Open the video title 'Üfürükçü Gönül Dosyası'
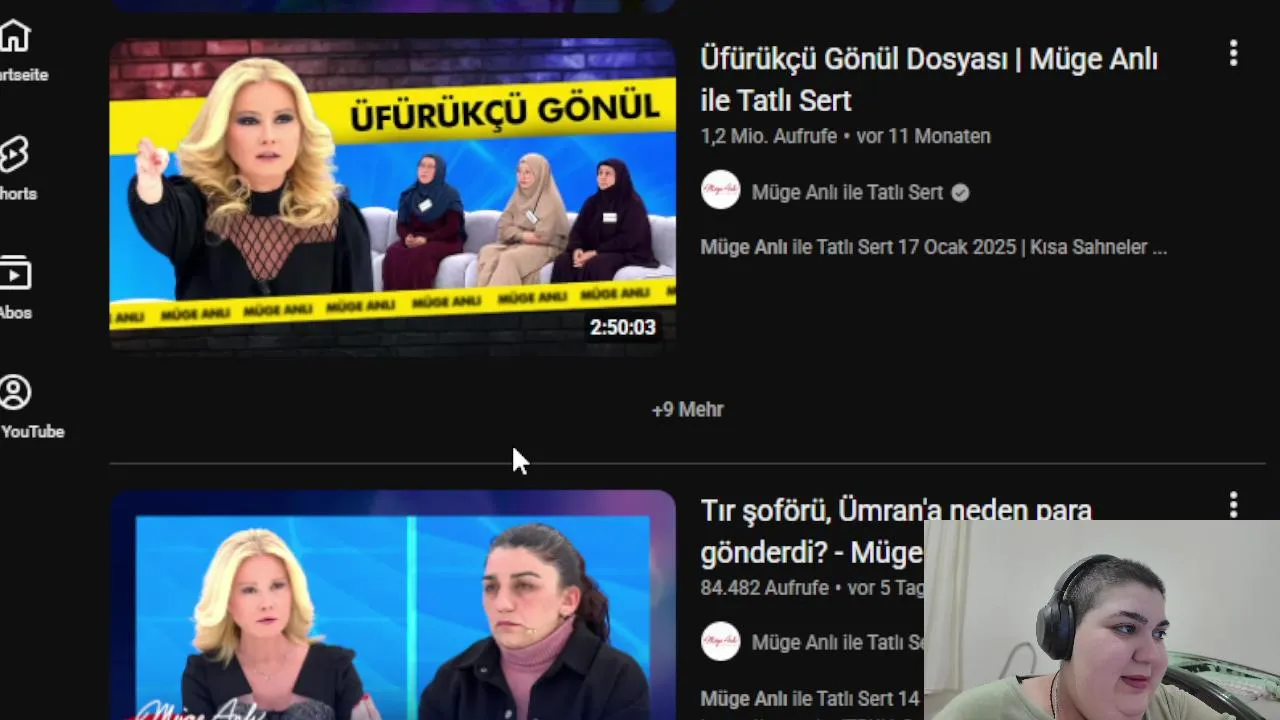The height and width of the screenshot is (720, 1280). pos(929,80)
